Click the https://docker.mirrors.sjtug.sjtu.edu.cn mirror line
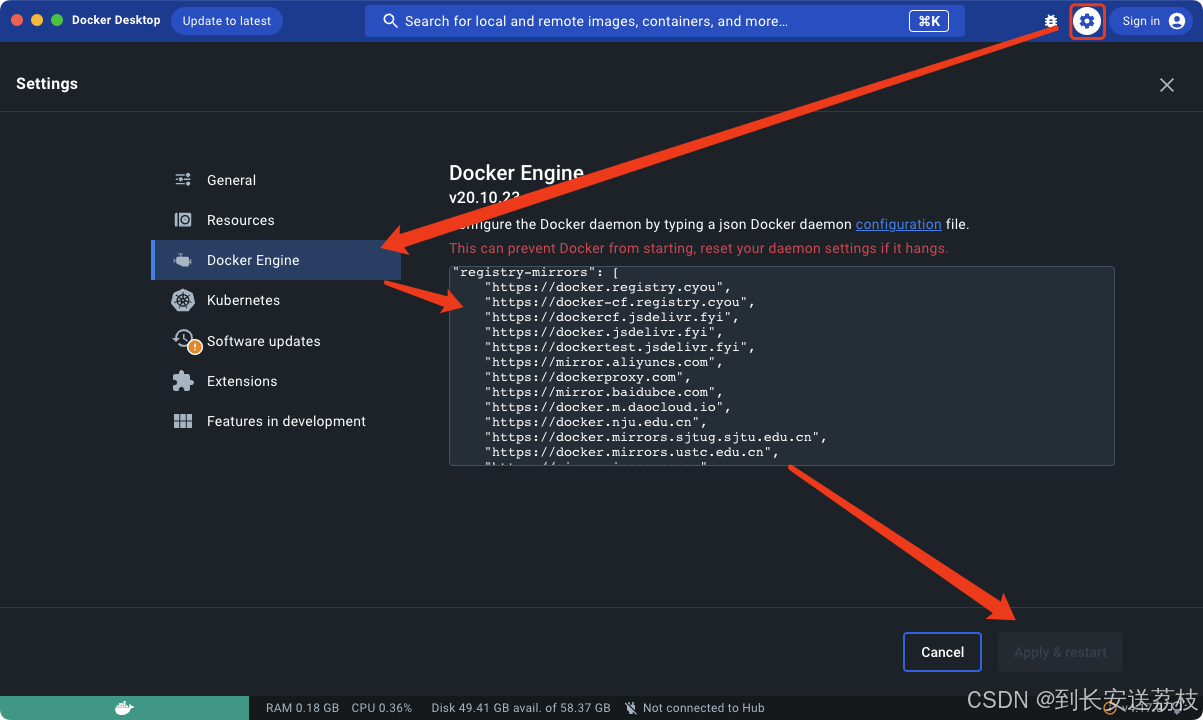Screen dimensions: 1203x720 pyautogui.click(x=656, y=437)
